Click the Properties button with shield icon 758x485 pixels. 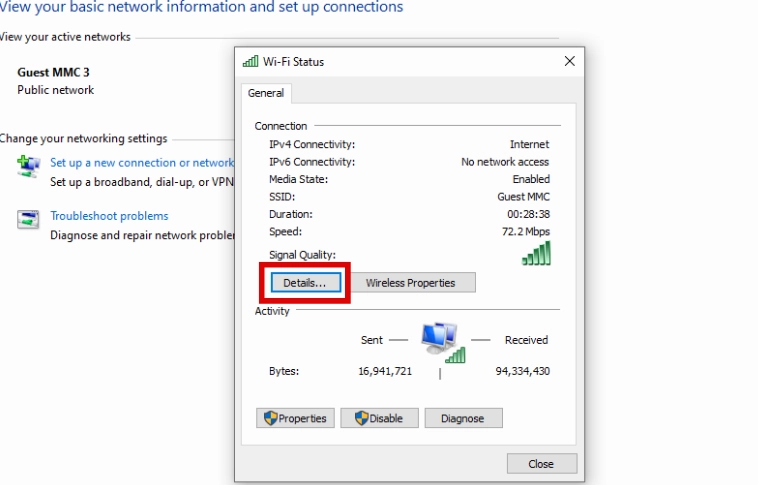(x=295, y=418)
